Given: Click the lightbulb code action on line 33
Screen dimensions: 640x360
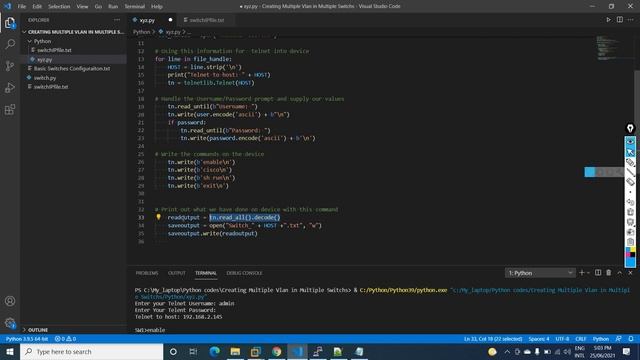Looking at the screenshot, I should tap(158, 217).
